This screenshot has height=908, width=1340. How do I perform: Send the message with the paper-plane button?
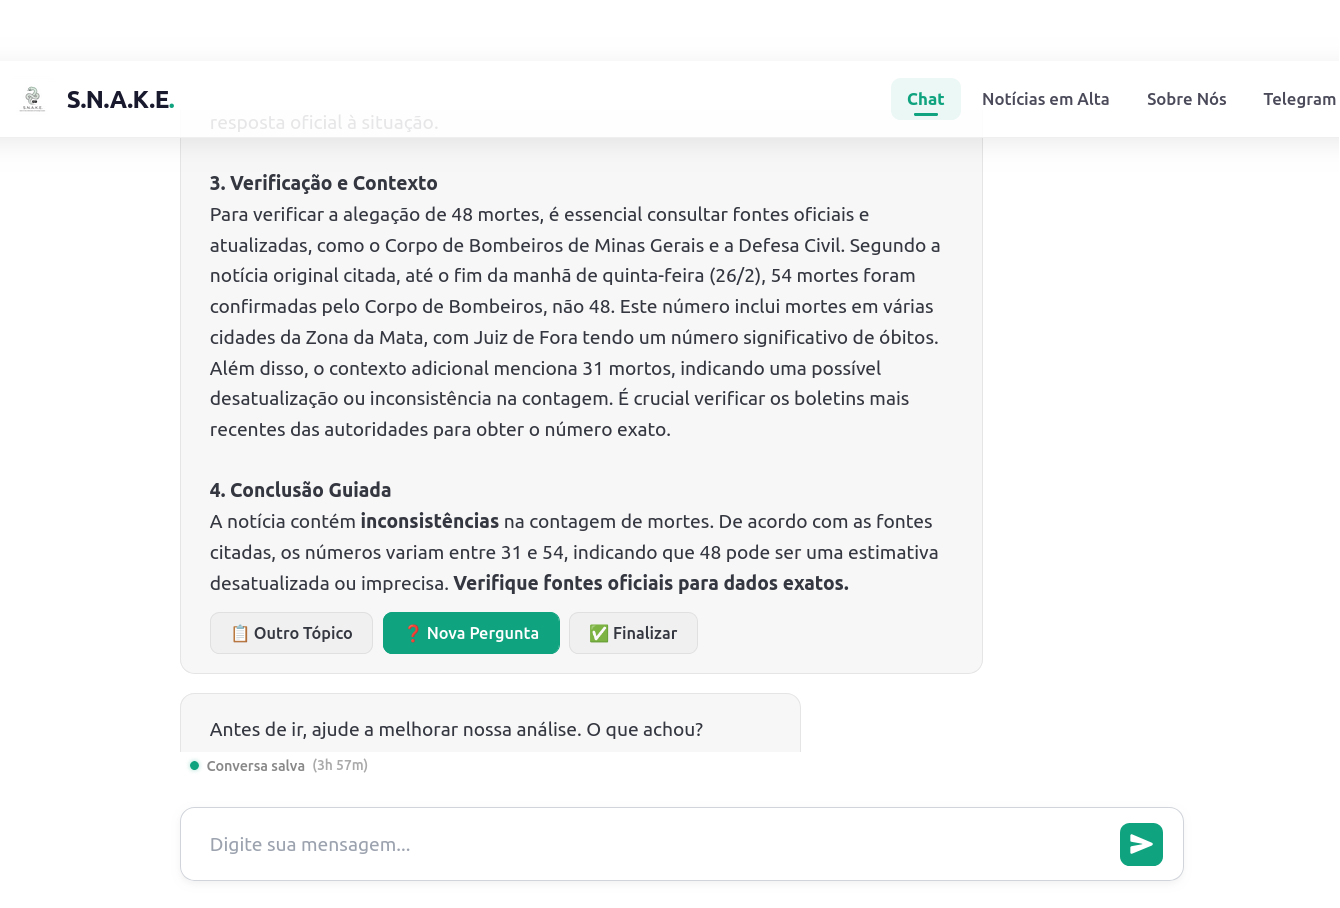click(1141, 844)
